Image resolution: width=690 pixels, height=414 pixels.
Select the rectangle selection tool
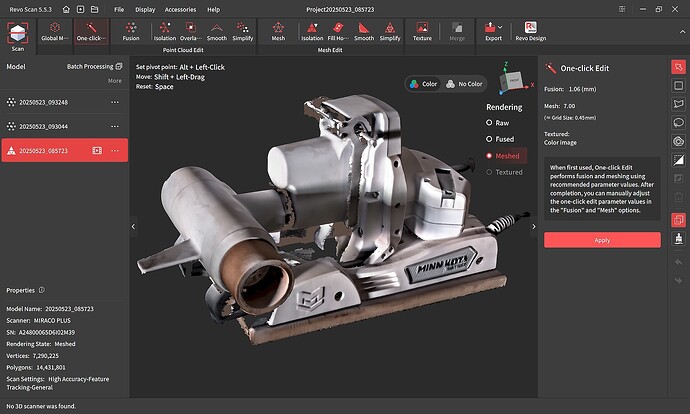point(678,85)
